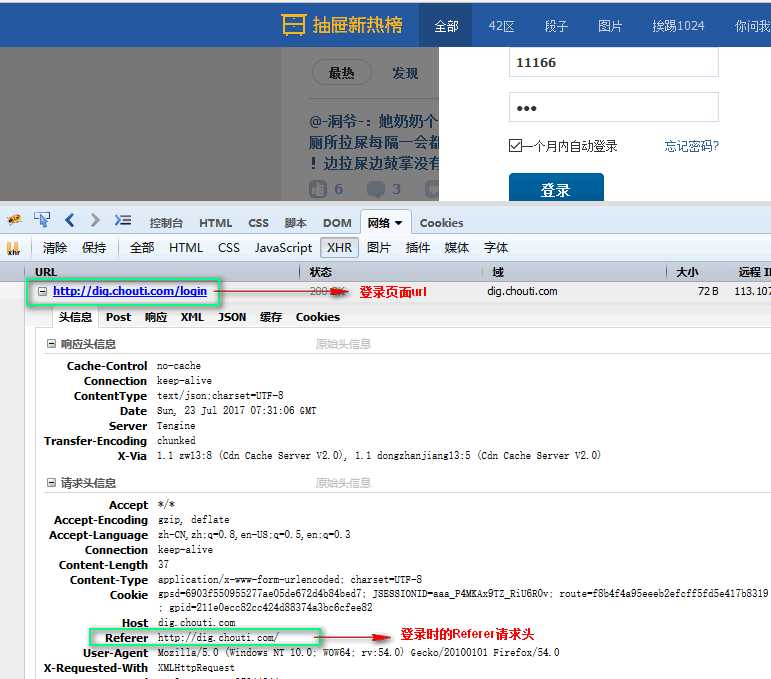Select the 响应 response sub-tab
This screenshot has height=679, width=771.
tap(156, 317)
